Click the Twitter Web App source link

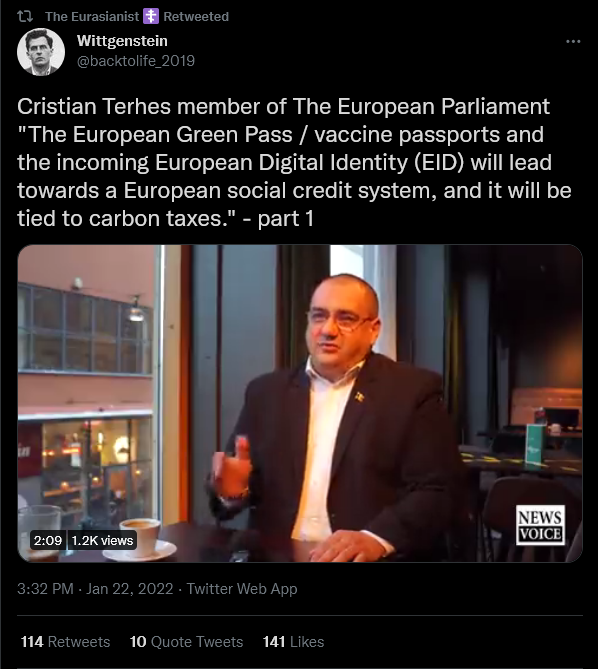(x=242, y=589)
